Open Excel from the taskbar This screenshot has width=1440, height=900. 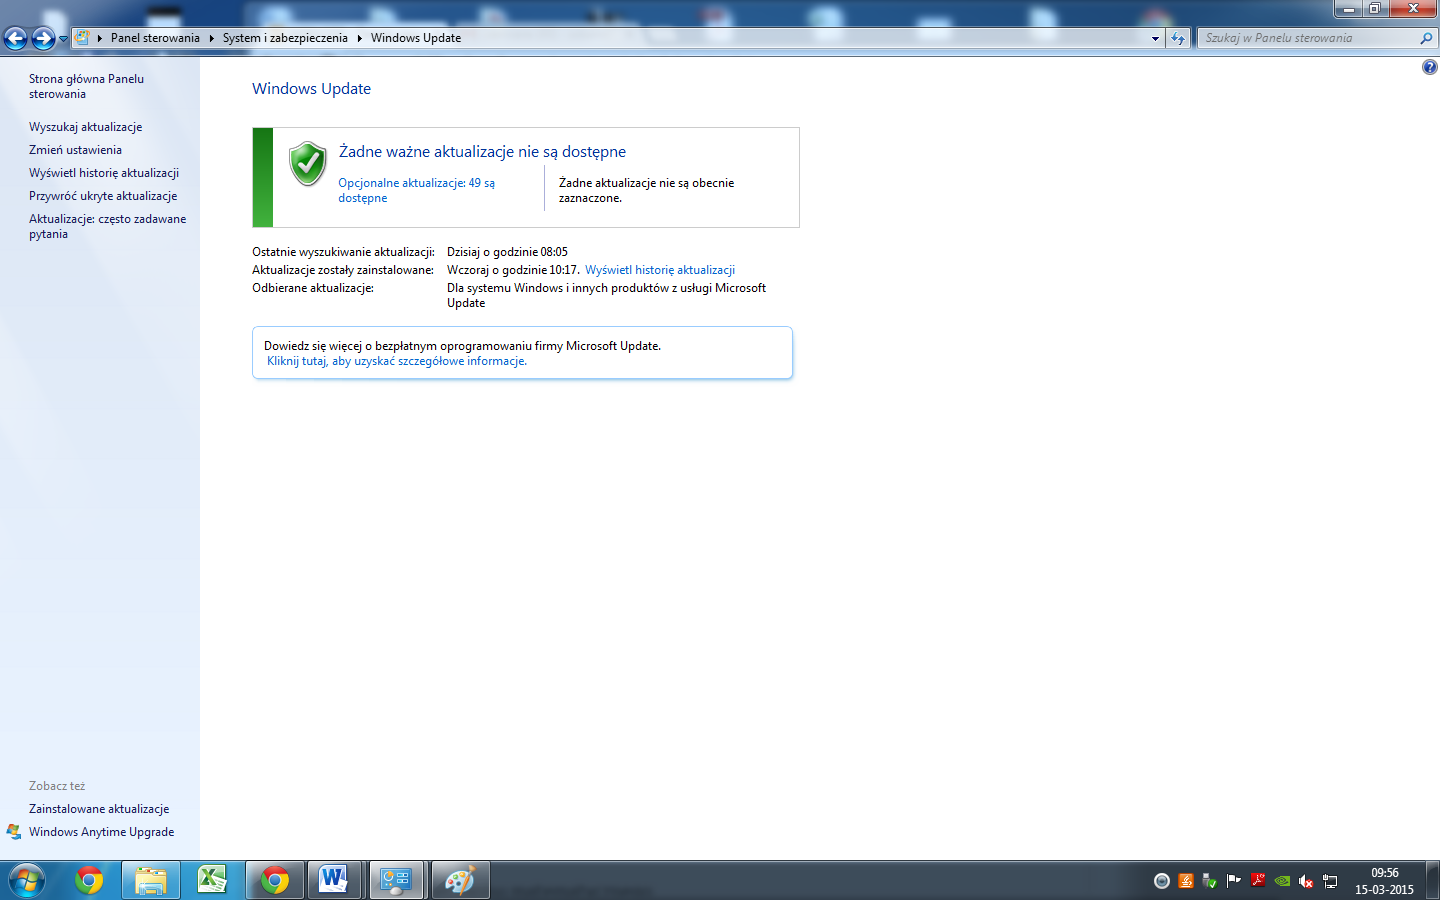coord(212,880)
